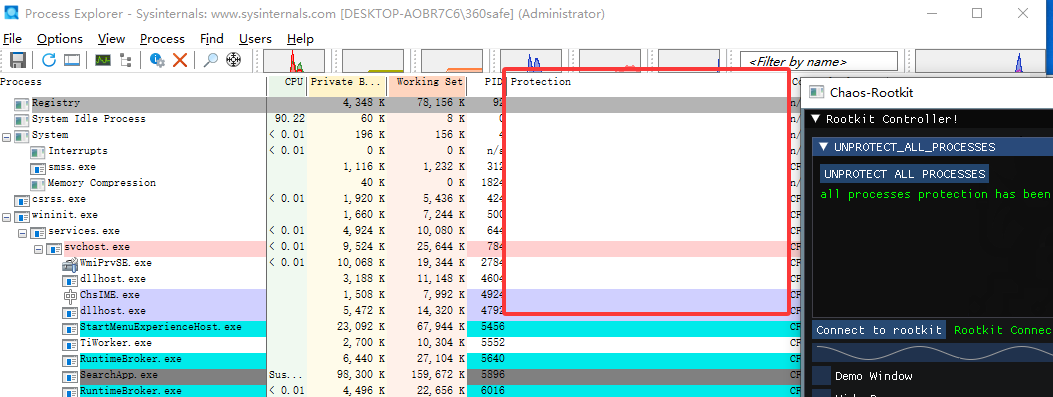The image size is (1053, 397).
Task: Collapse the svchost.exe tree node
Action: (x=39, y=248)
